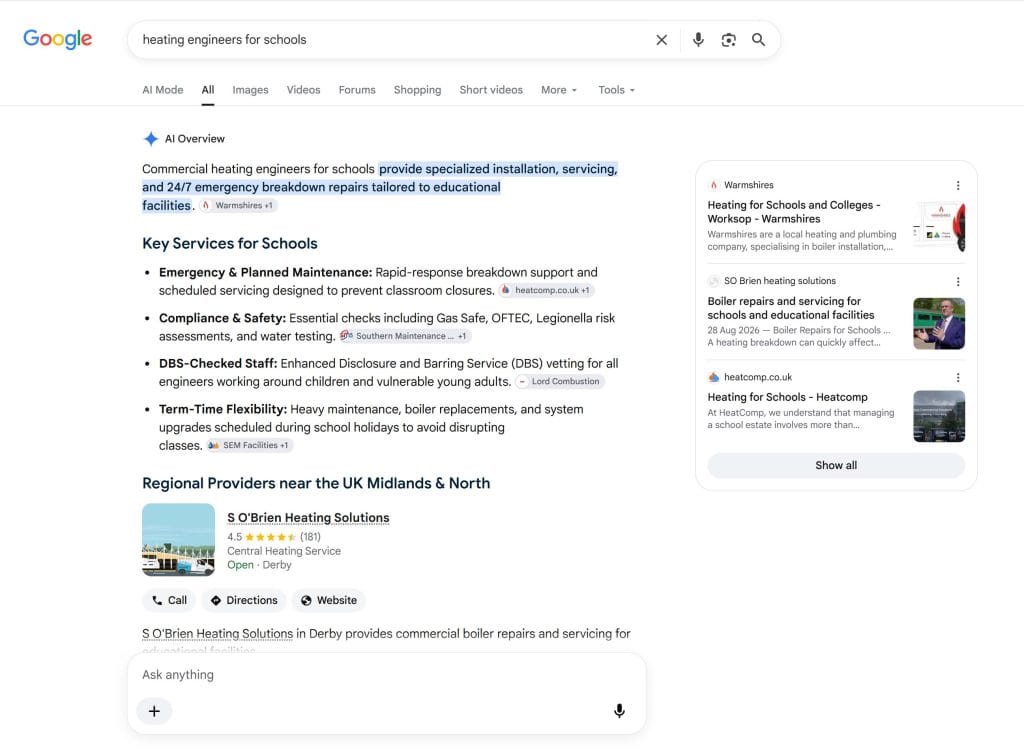Switch to Forums tab
The height and width of the screenshot is (755, 1024).
coord(357,90)
